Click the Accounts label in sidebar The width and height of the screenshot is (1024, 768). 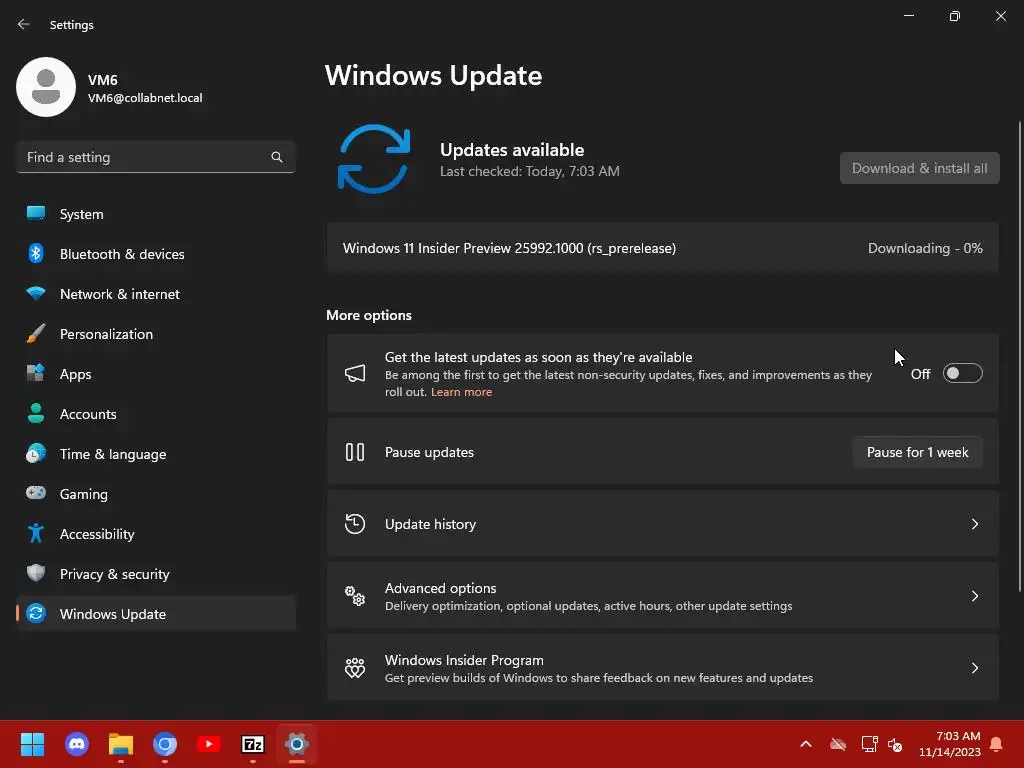(x=88, y=414)
